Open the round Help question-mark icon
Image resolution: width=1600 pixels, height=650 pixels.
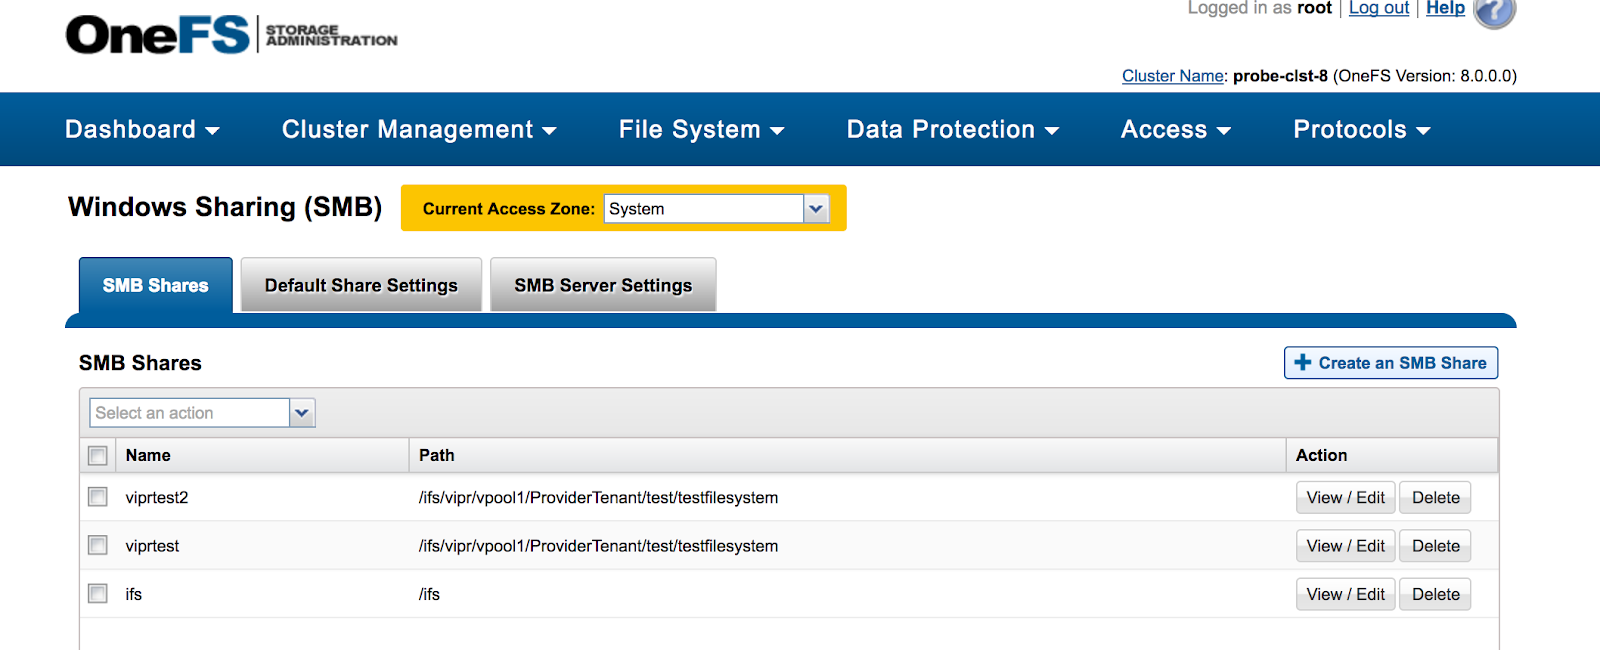(1494, 11)
